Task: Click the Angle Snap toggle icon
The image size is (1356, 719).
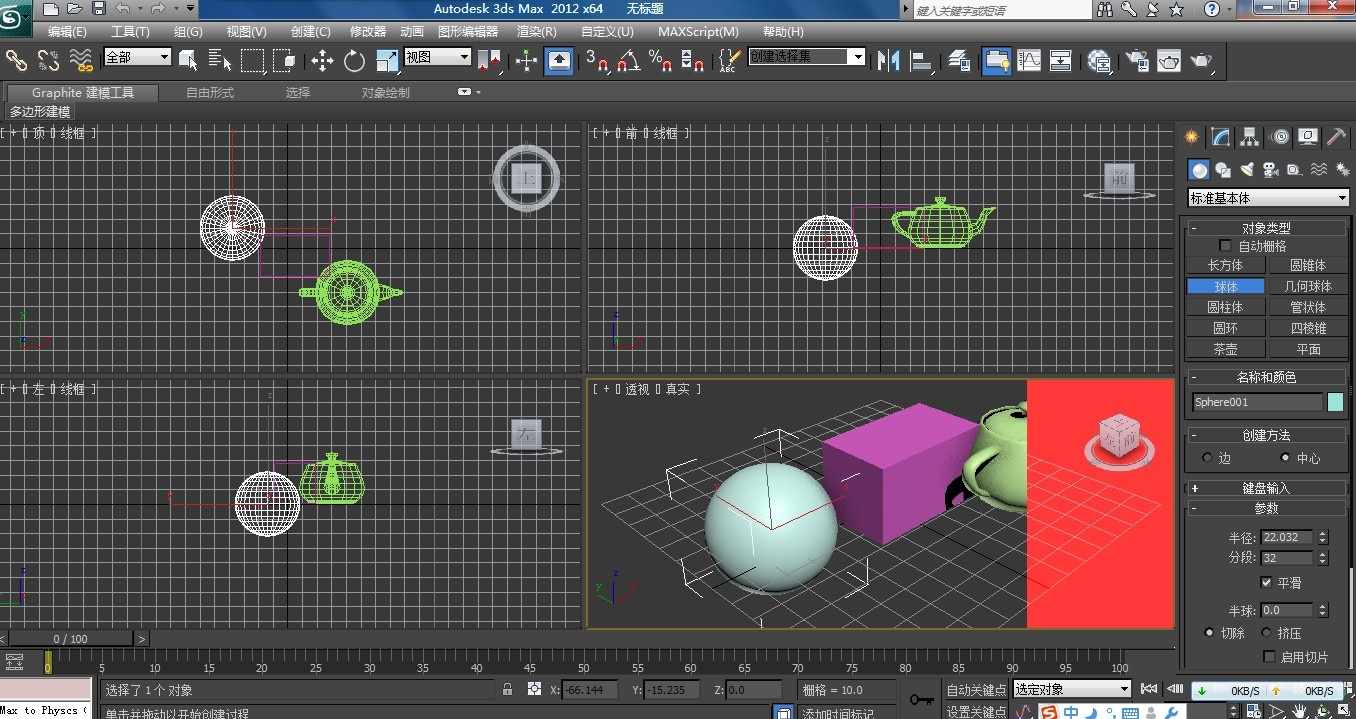Action: pyautogui.click(x=628, y=61)
